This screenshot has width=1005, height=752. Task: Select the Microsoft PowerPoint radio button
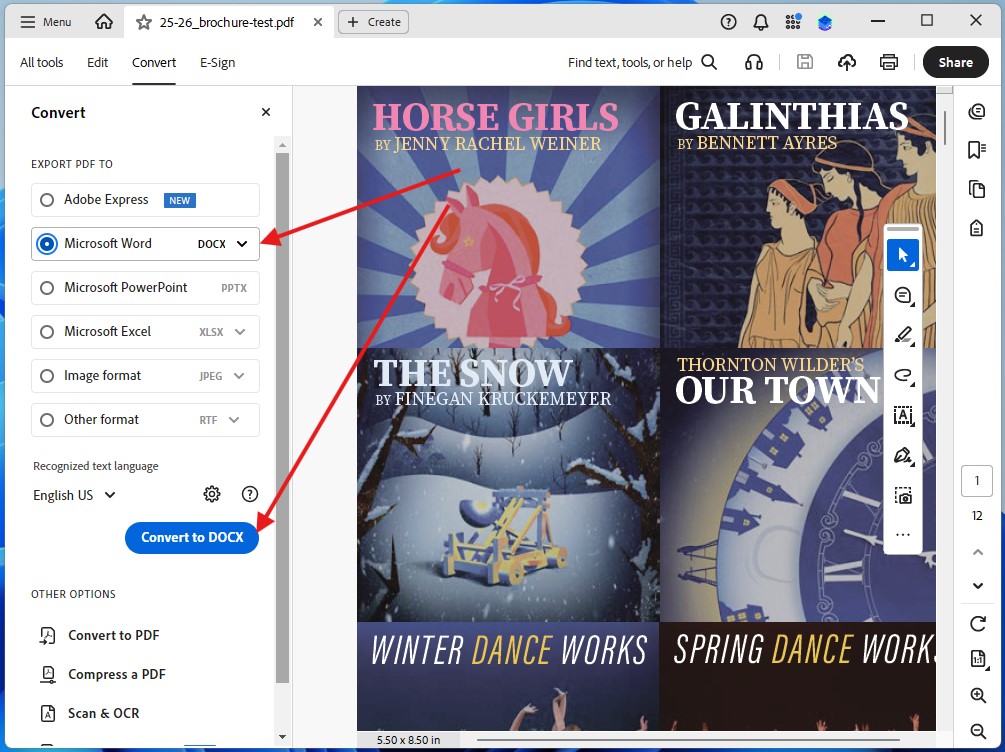[x=47, y=288]
